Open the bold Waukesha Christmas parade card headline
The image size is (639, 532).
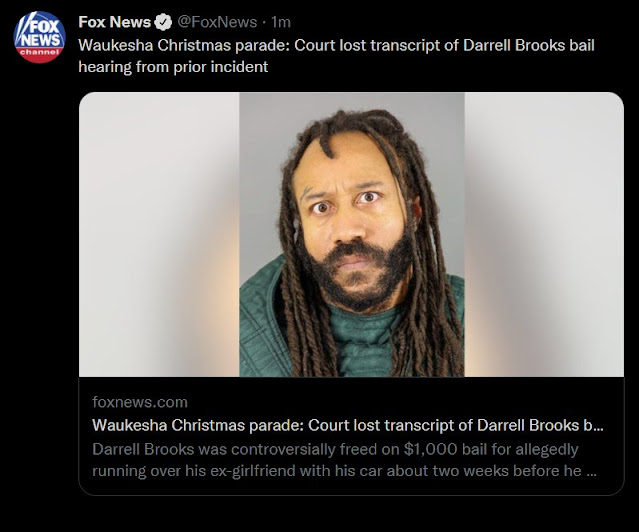click(348, 425)
